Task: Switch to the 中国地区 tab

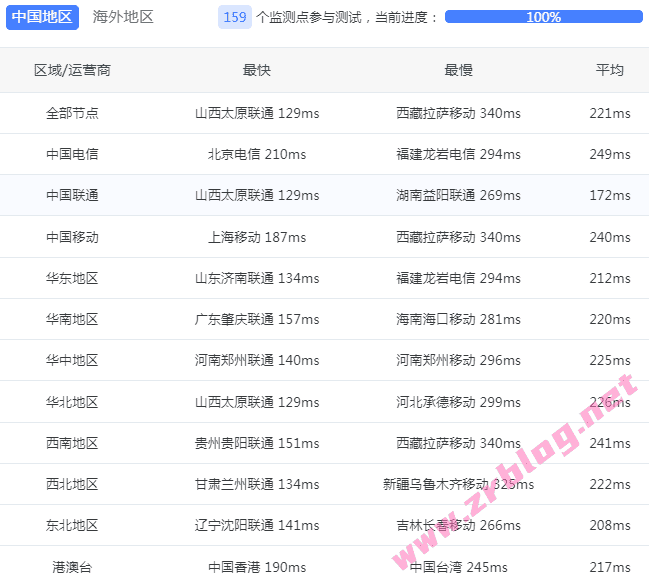Action: 42,17
